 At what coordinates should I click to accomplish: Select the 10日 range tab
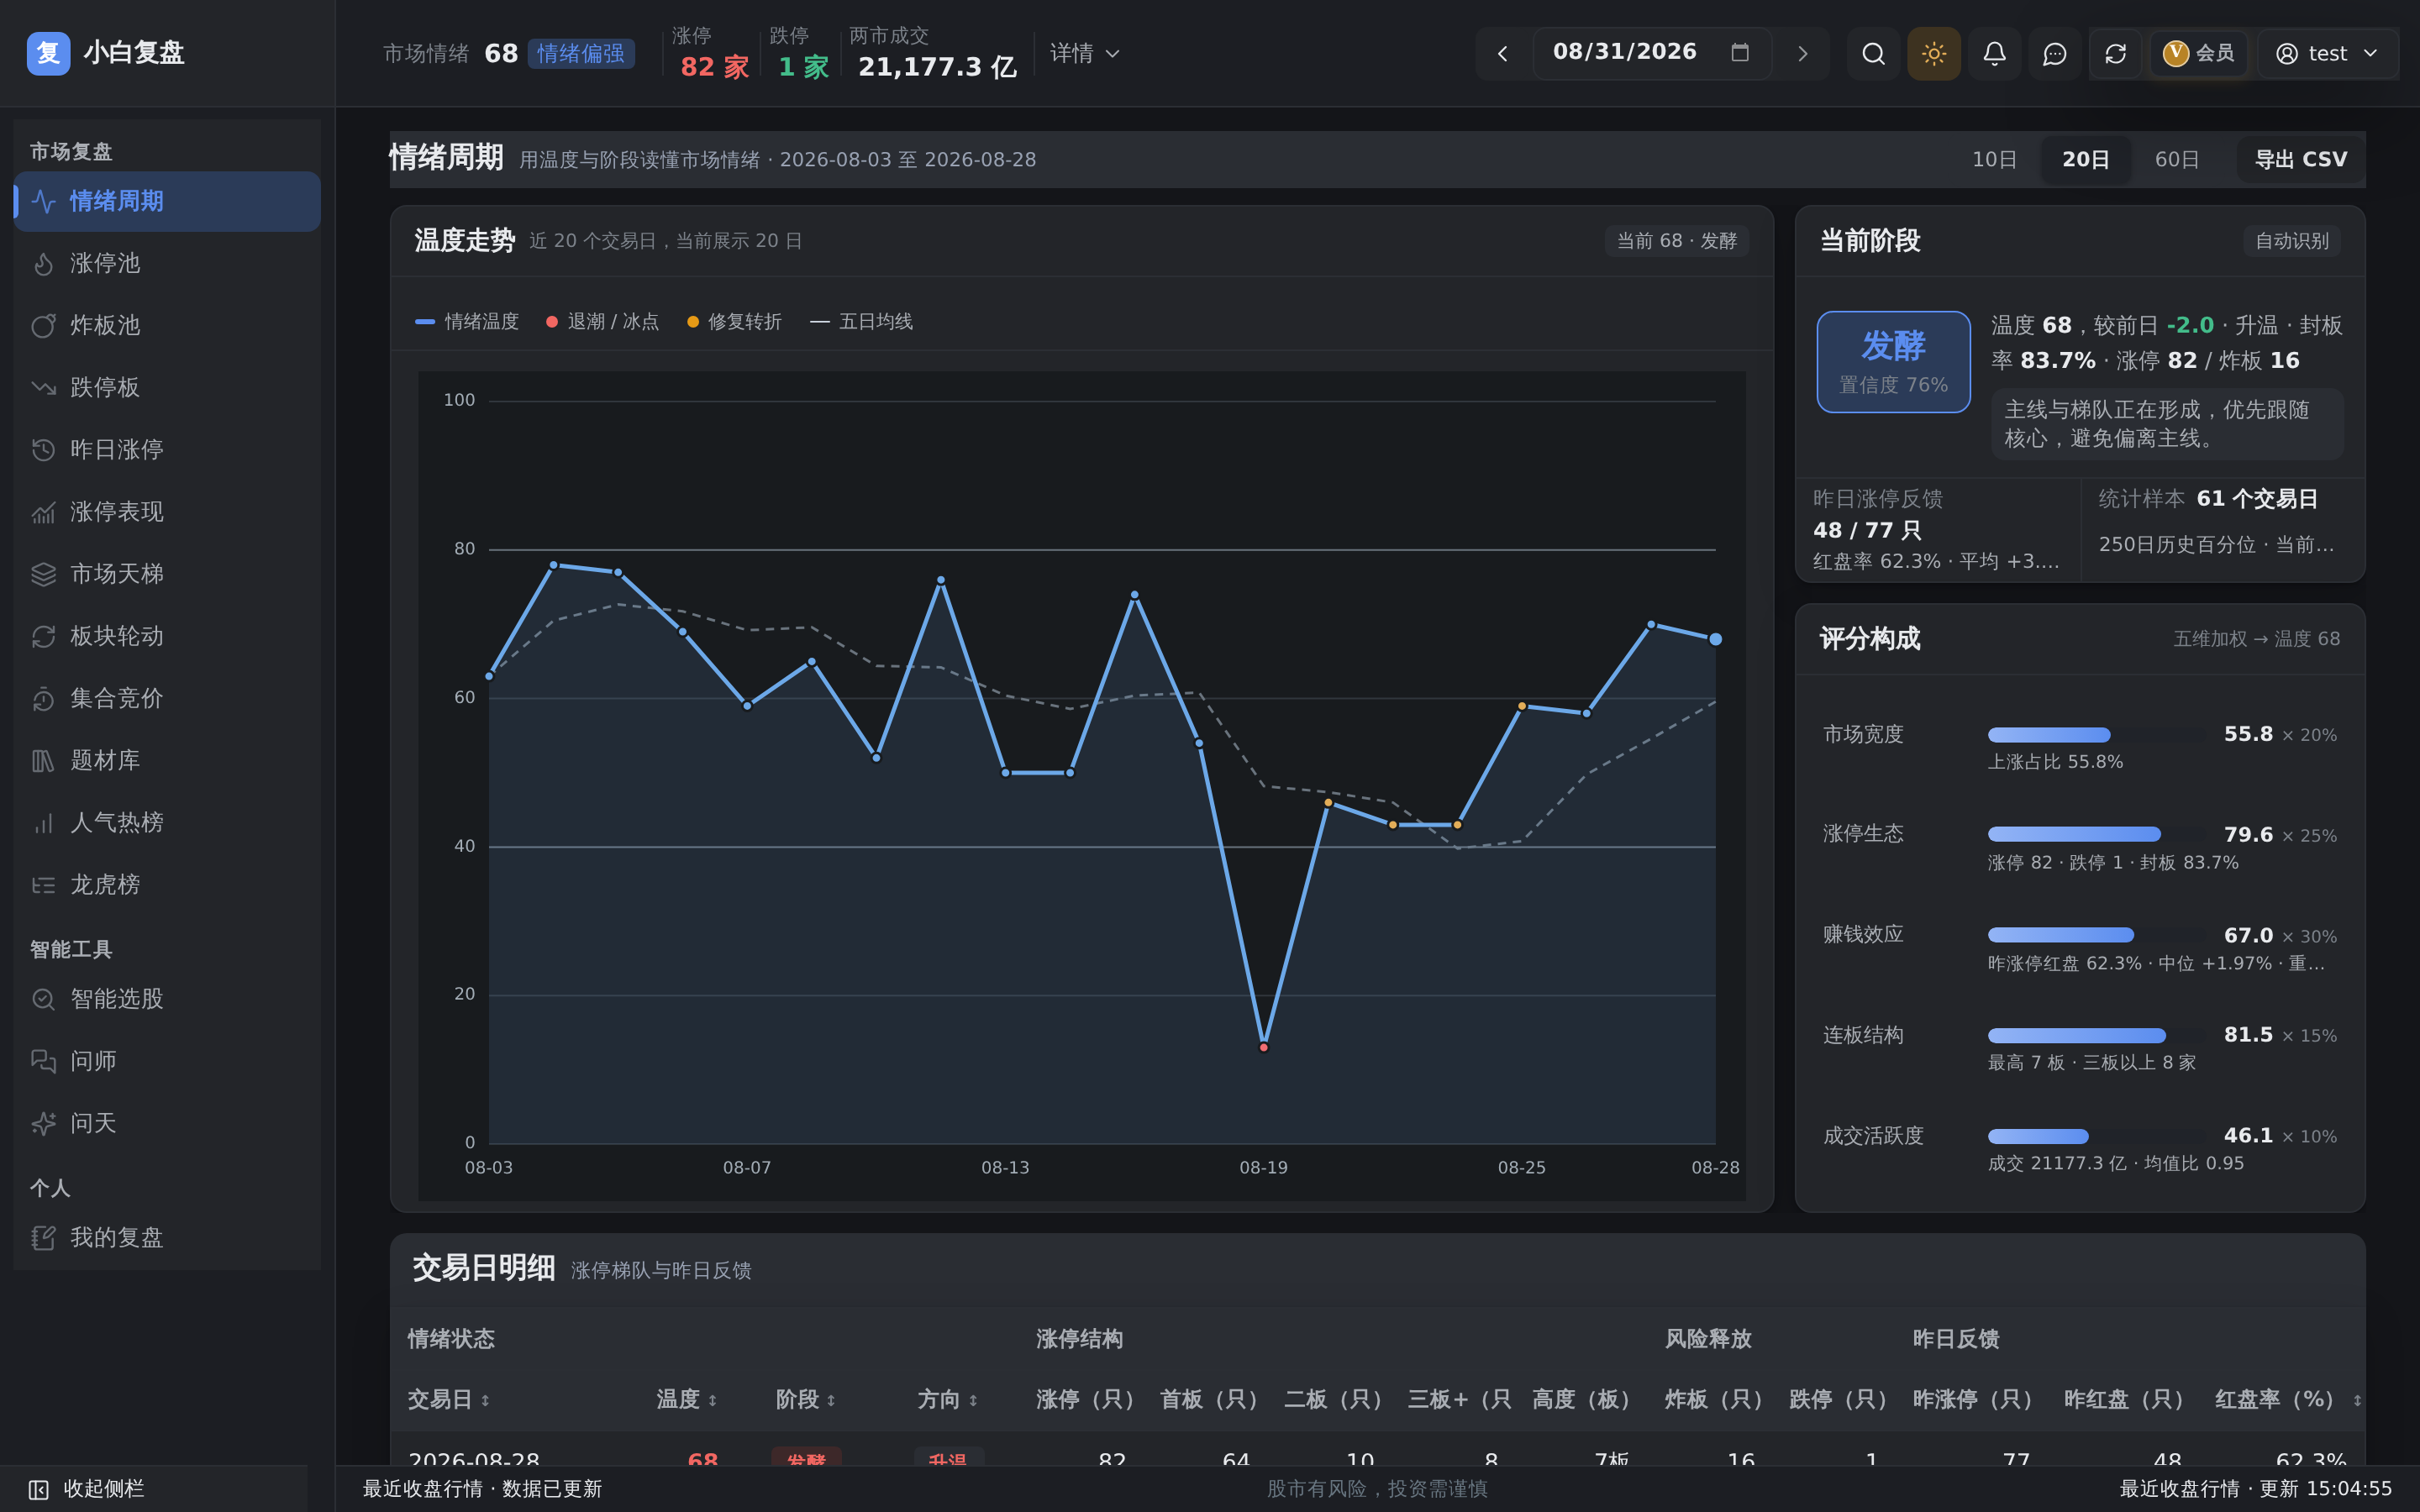point(1994,159)
